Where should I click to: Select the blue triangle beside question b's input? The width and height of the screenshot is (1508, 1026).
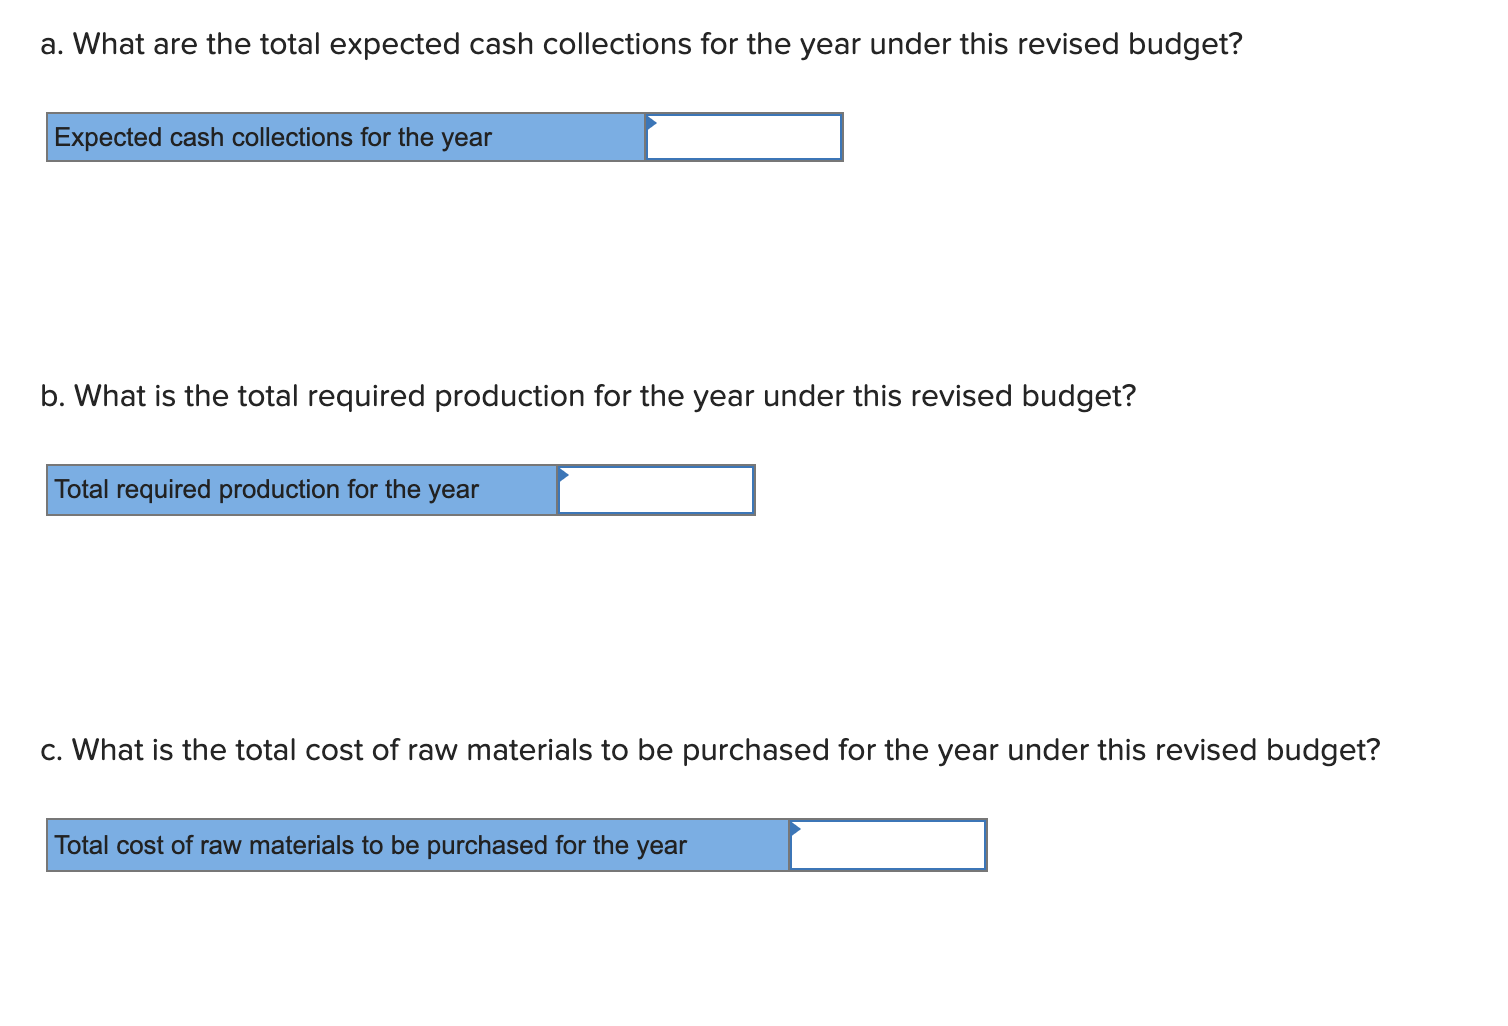563,475
